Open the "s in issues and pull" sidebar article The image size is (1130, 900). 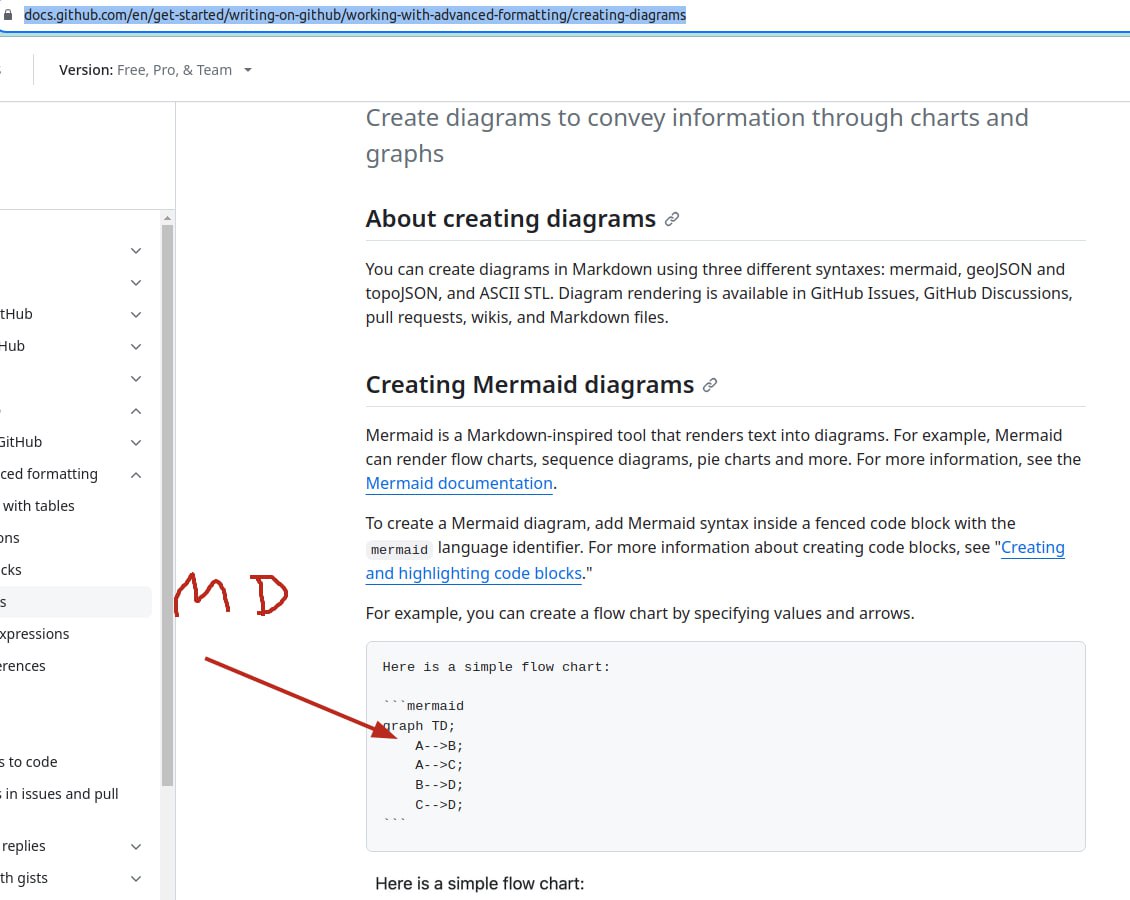[59, 794]
